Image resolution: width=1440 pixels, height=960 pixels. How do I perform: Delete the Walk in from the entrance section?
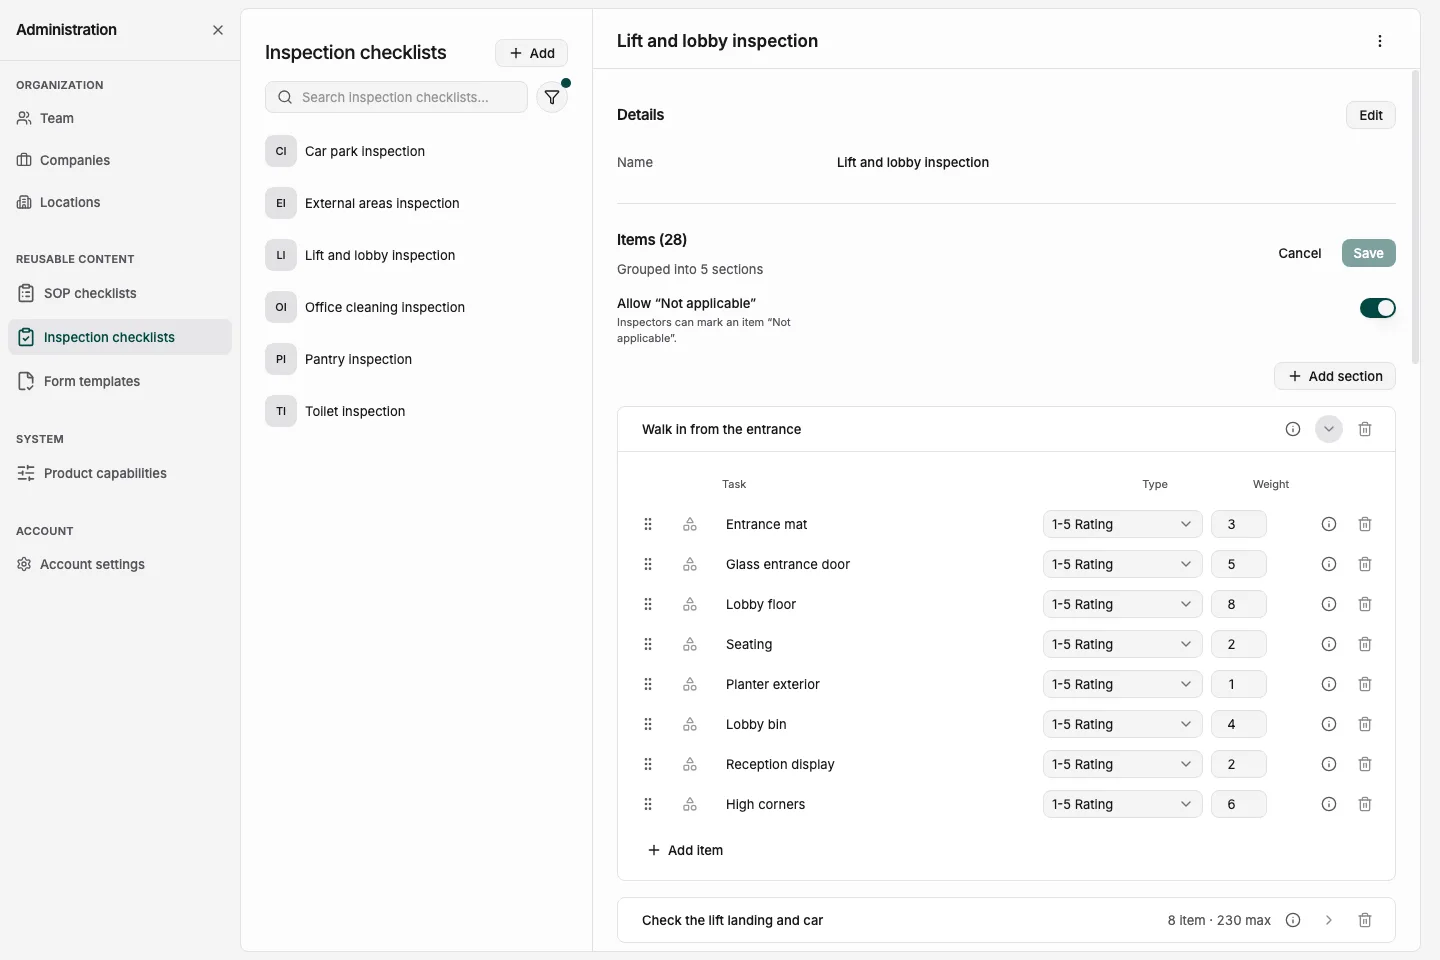[x=1365, y=429]
